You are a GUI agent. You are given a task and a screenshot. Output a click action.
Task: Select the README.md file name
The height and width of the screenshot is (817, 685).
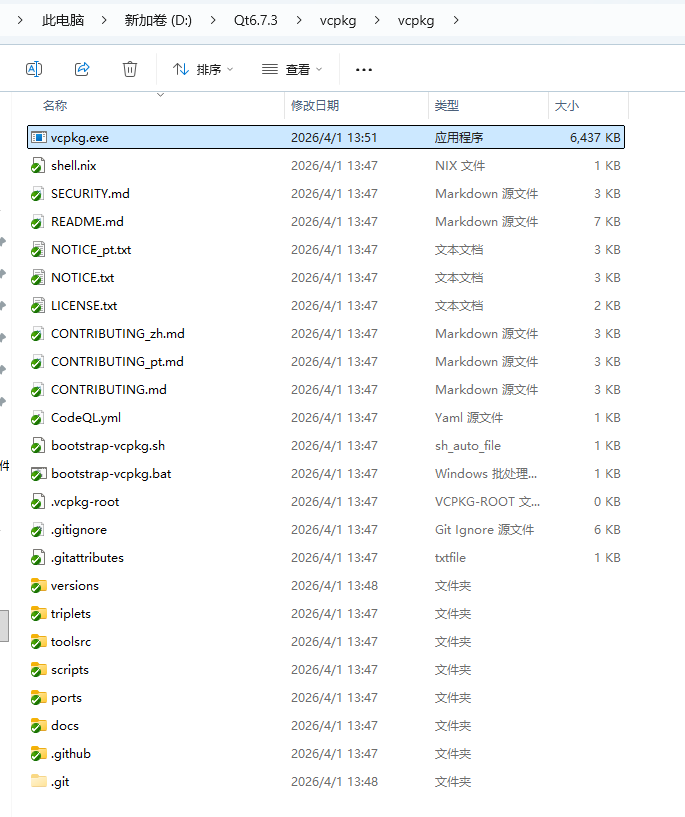click(x=87, y=222)
